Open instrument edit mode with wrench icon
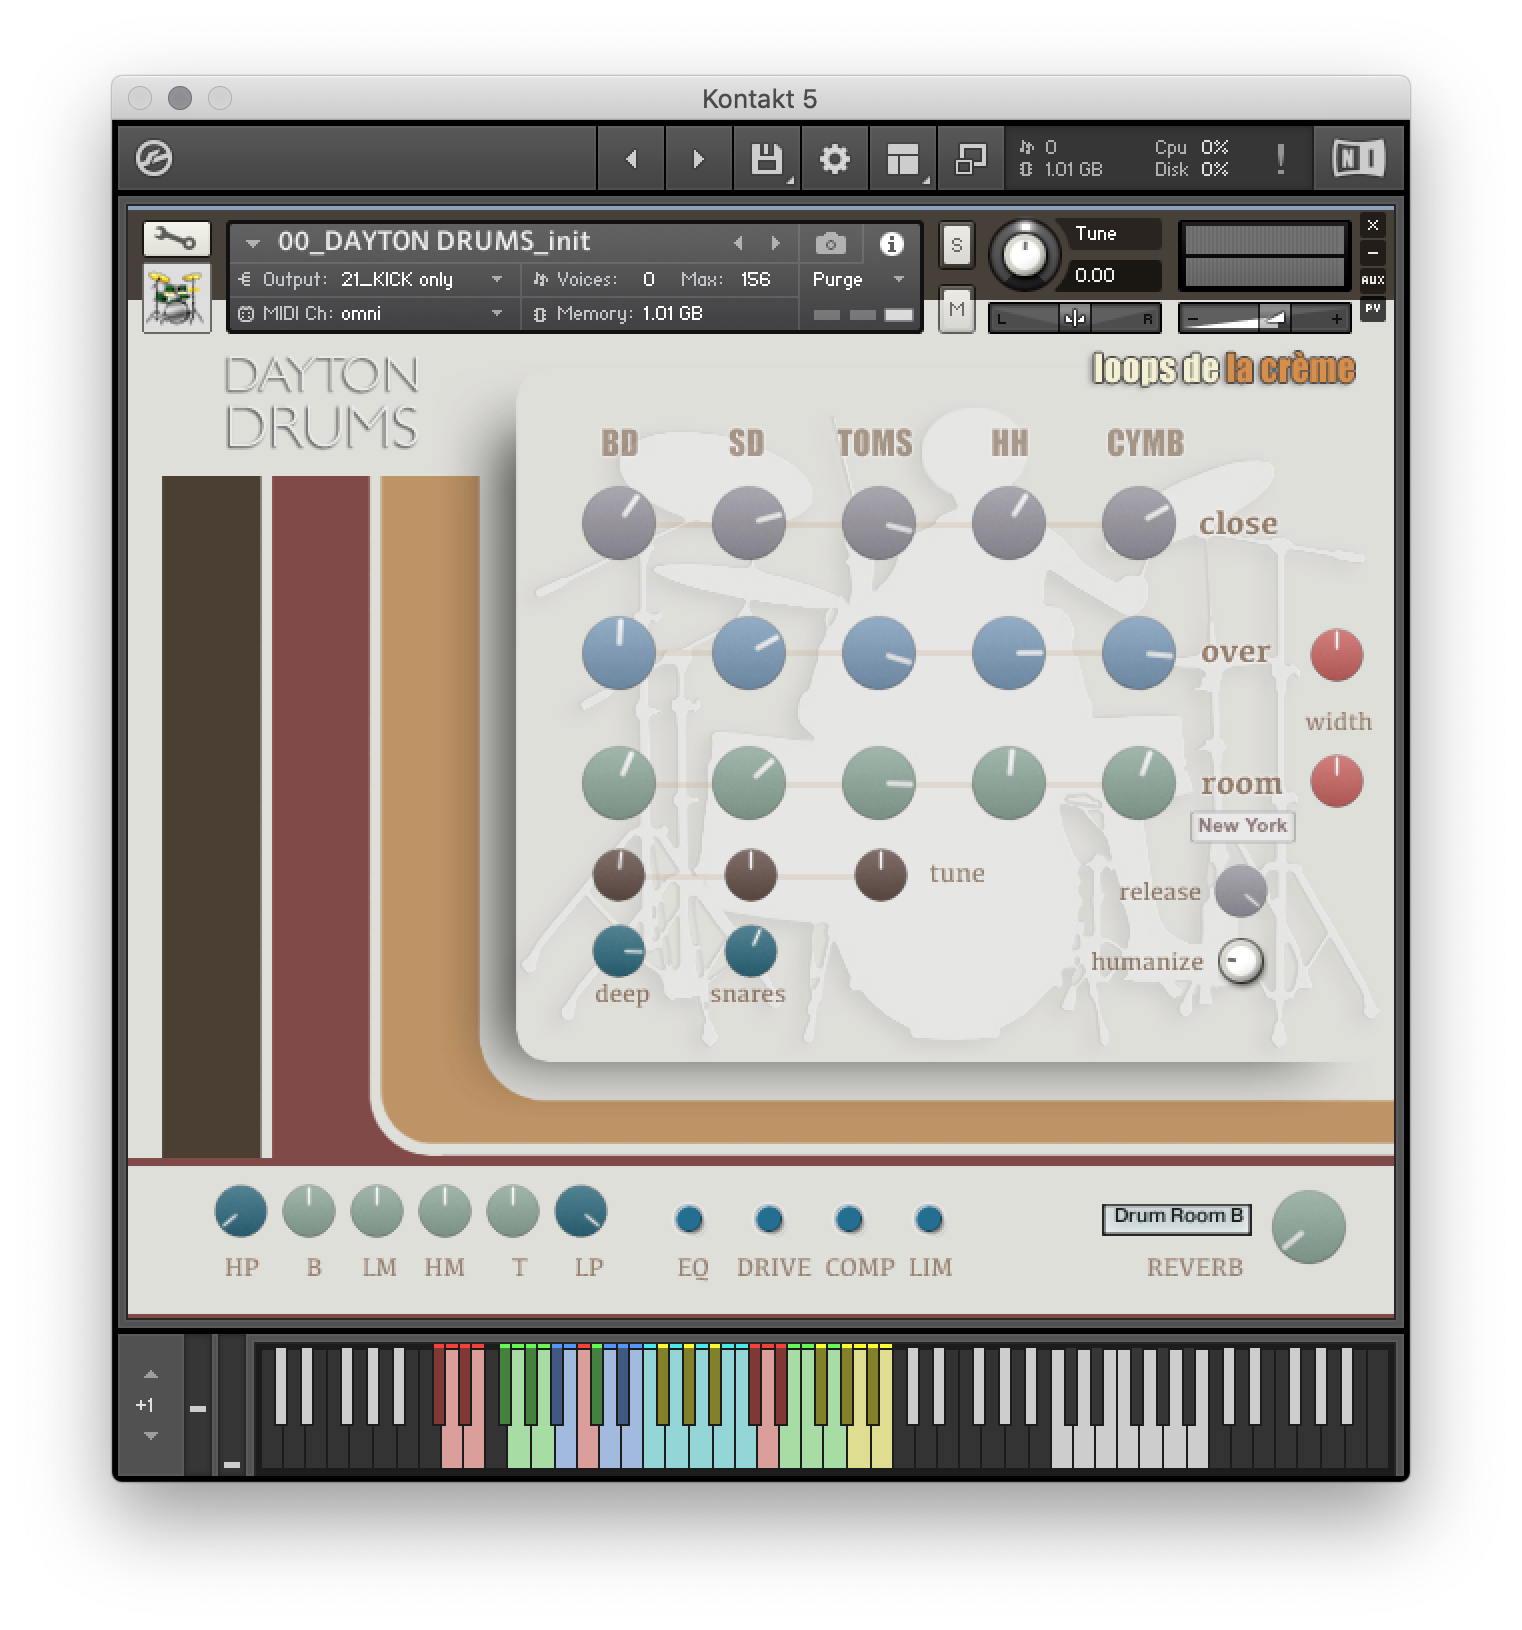 [176, 239]
